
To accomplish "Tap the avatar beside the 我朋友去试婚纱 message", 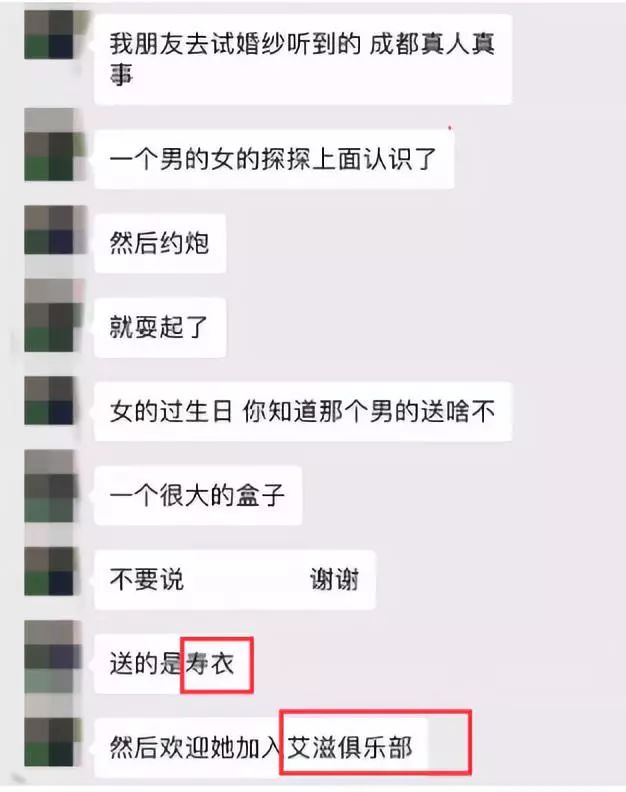I will [x=49, y=34].
